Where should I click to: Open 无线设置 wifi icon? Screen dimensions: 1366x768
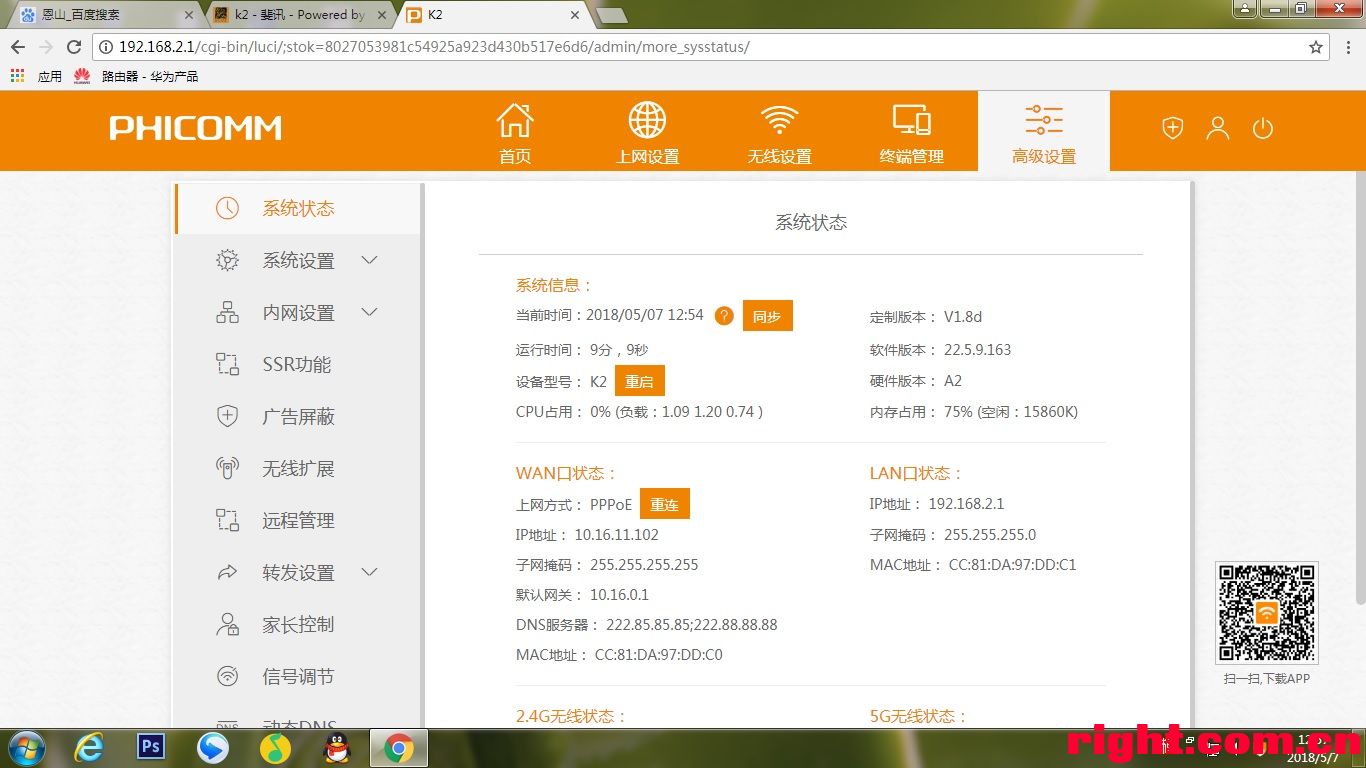pos(779,120)
